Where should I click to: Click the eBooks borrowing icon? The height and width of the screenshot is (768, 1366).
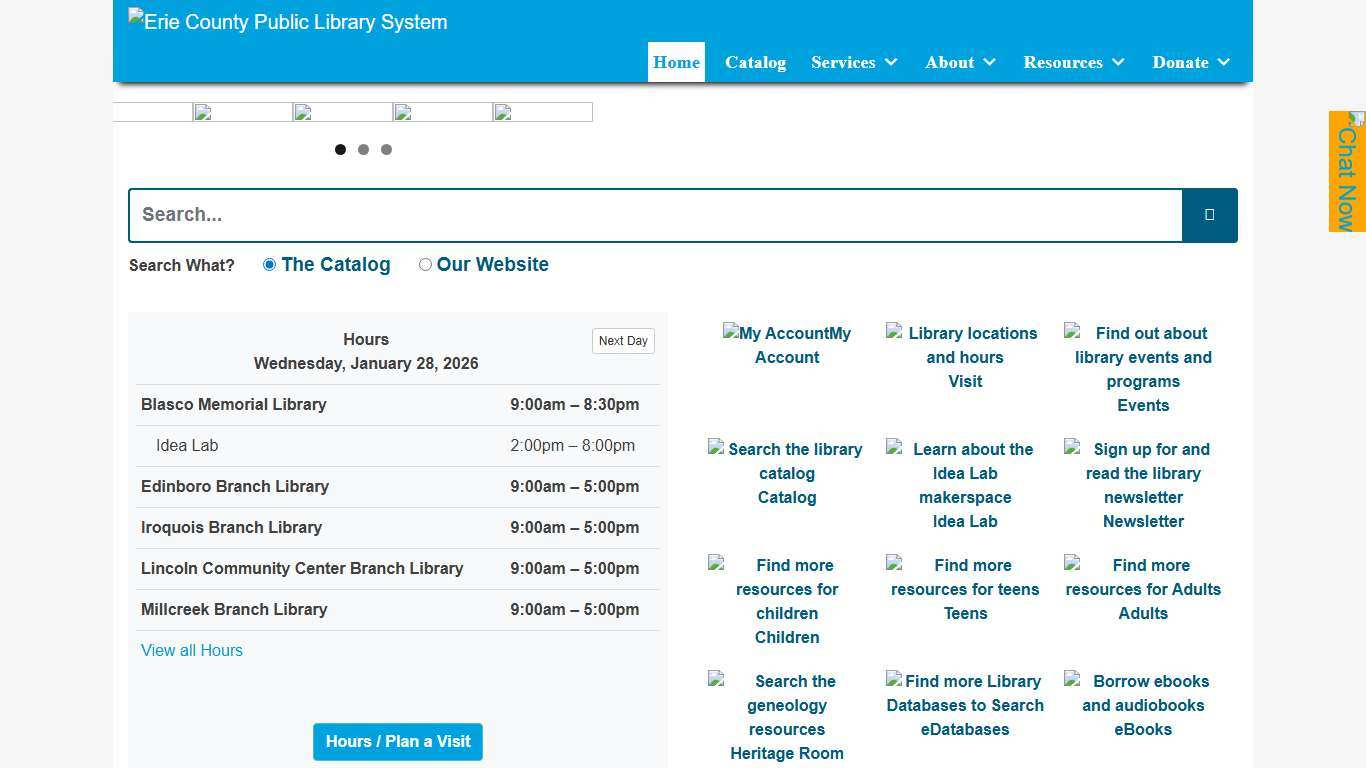pyautogui.click(x=1143, y=705)
